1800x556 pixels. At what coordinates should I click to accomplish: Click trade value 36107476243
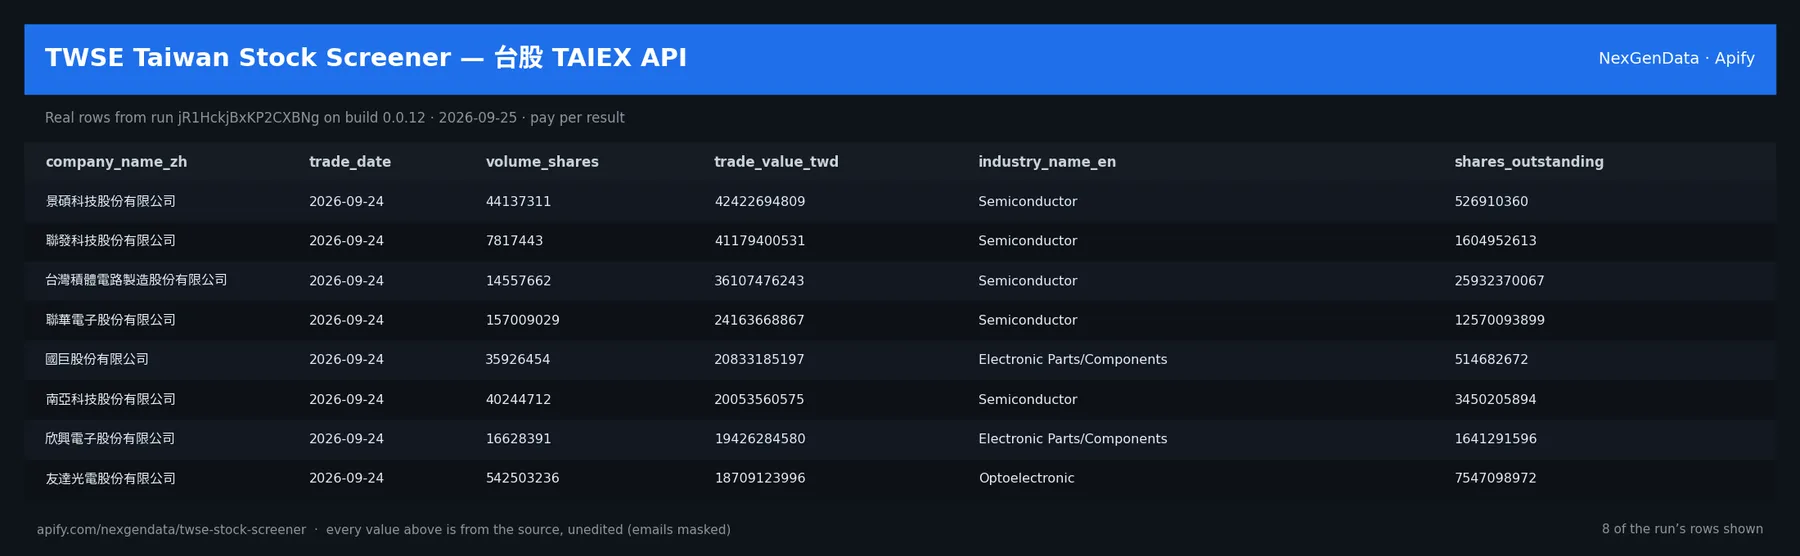(x=759, y=281)
